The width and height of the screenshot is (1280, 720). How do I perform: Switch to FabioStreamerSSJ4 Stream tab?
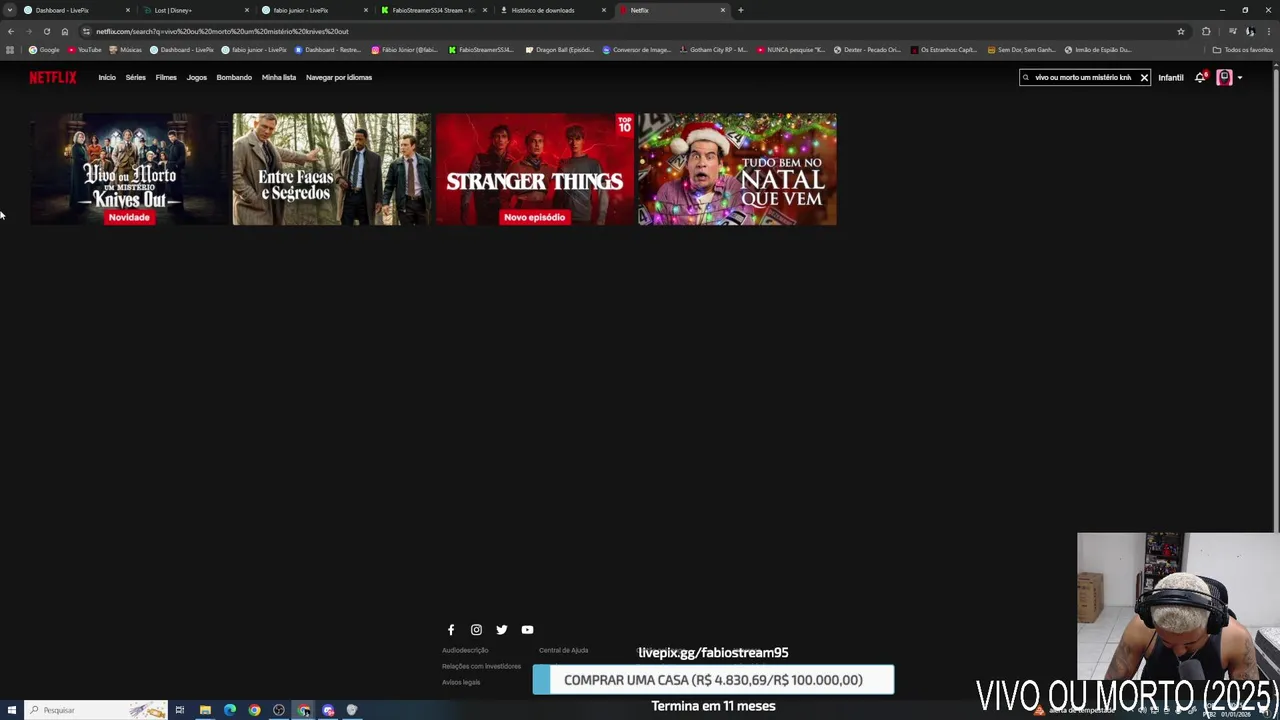[433, 10]
